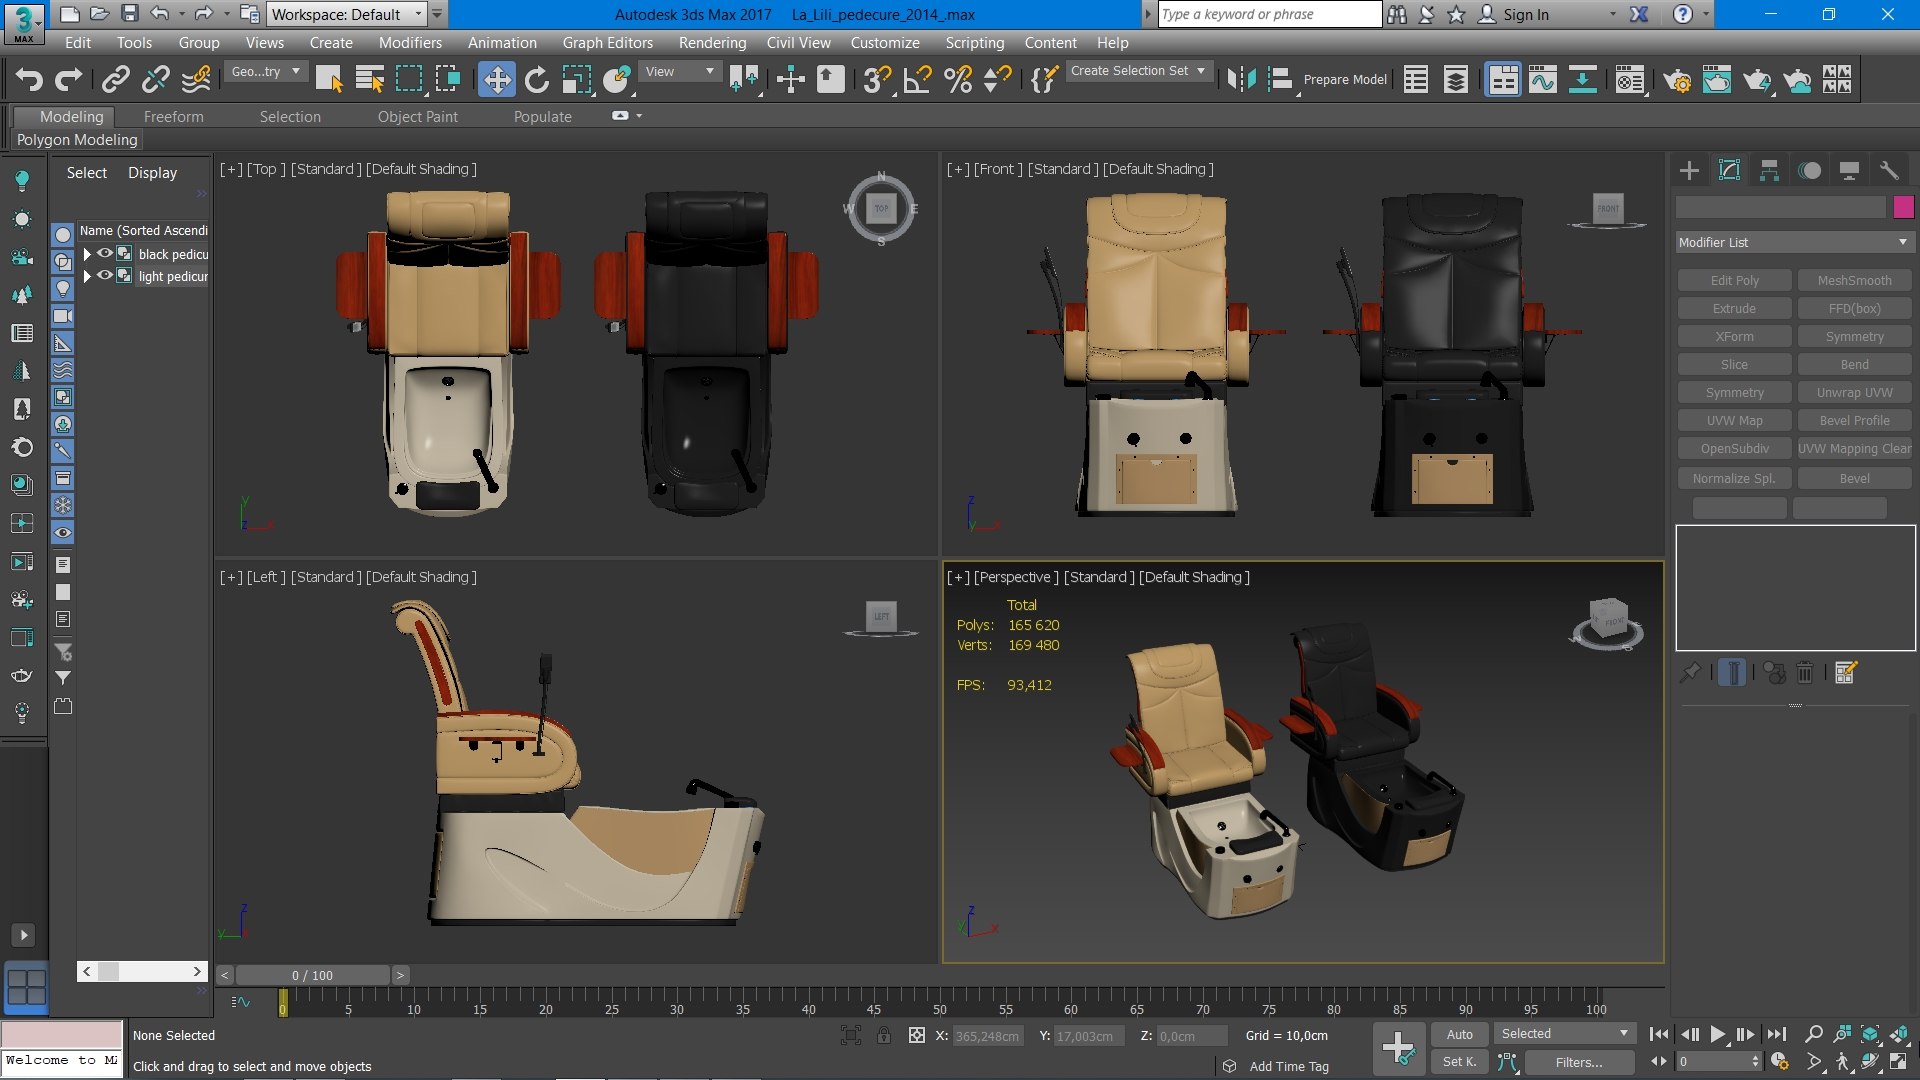Click the Play Animation button
Screen dimensions: 1920x1080
1717,1034
